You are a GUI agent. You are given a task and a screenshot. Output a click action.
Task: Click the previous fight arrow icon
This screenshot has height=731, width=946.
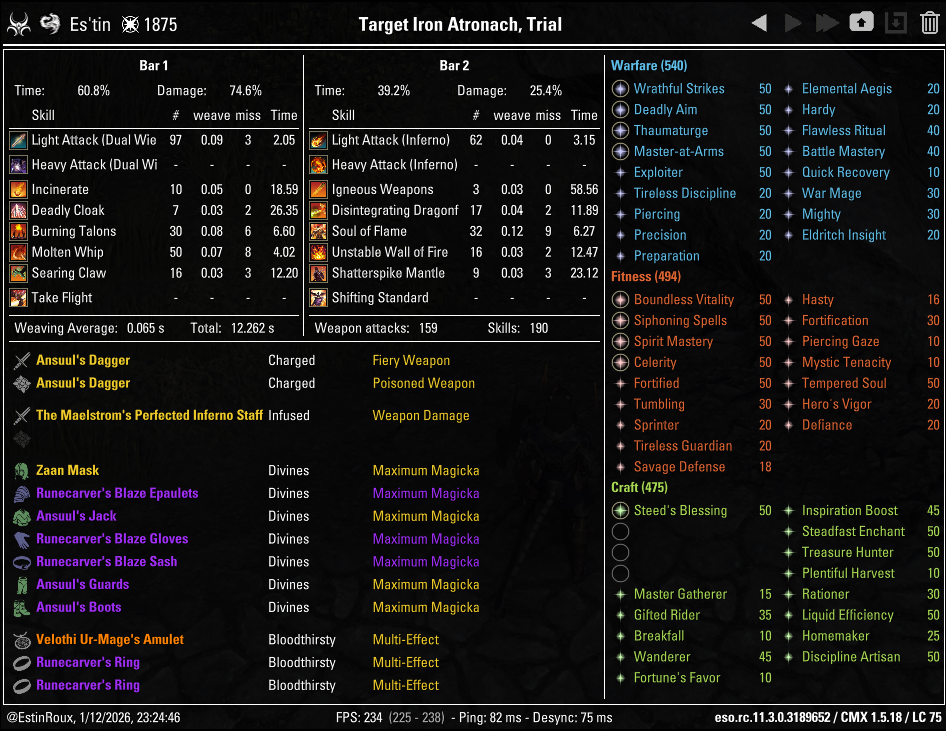759,24
